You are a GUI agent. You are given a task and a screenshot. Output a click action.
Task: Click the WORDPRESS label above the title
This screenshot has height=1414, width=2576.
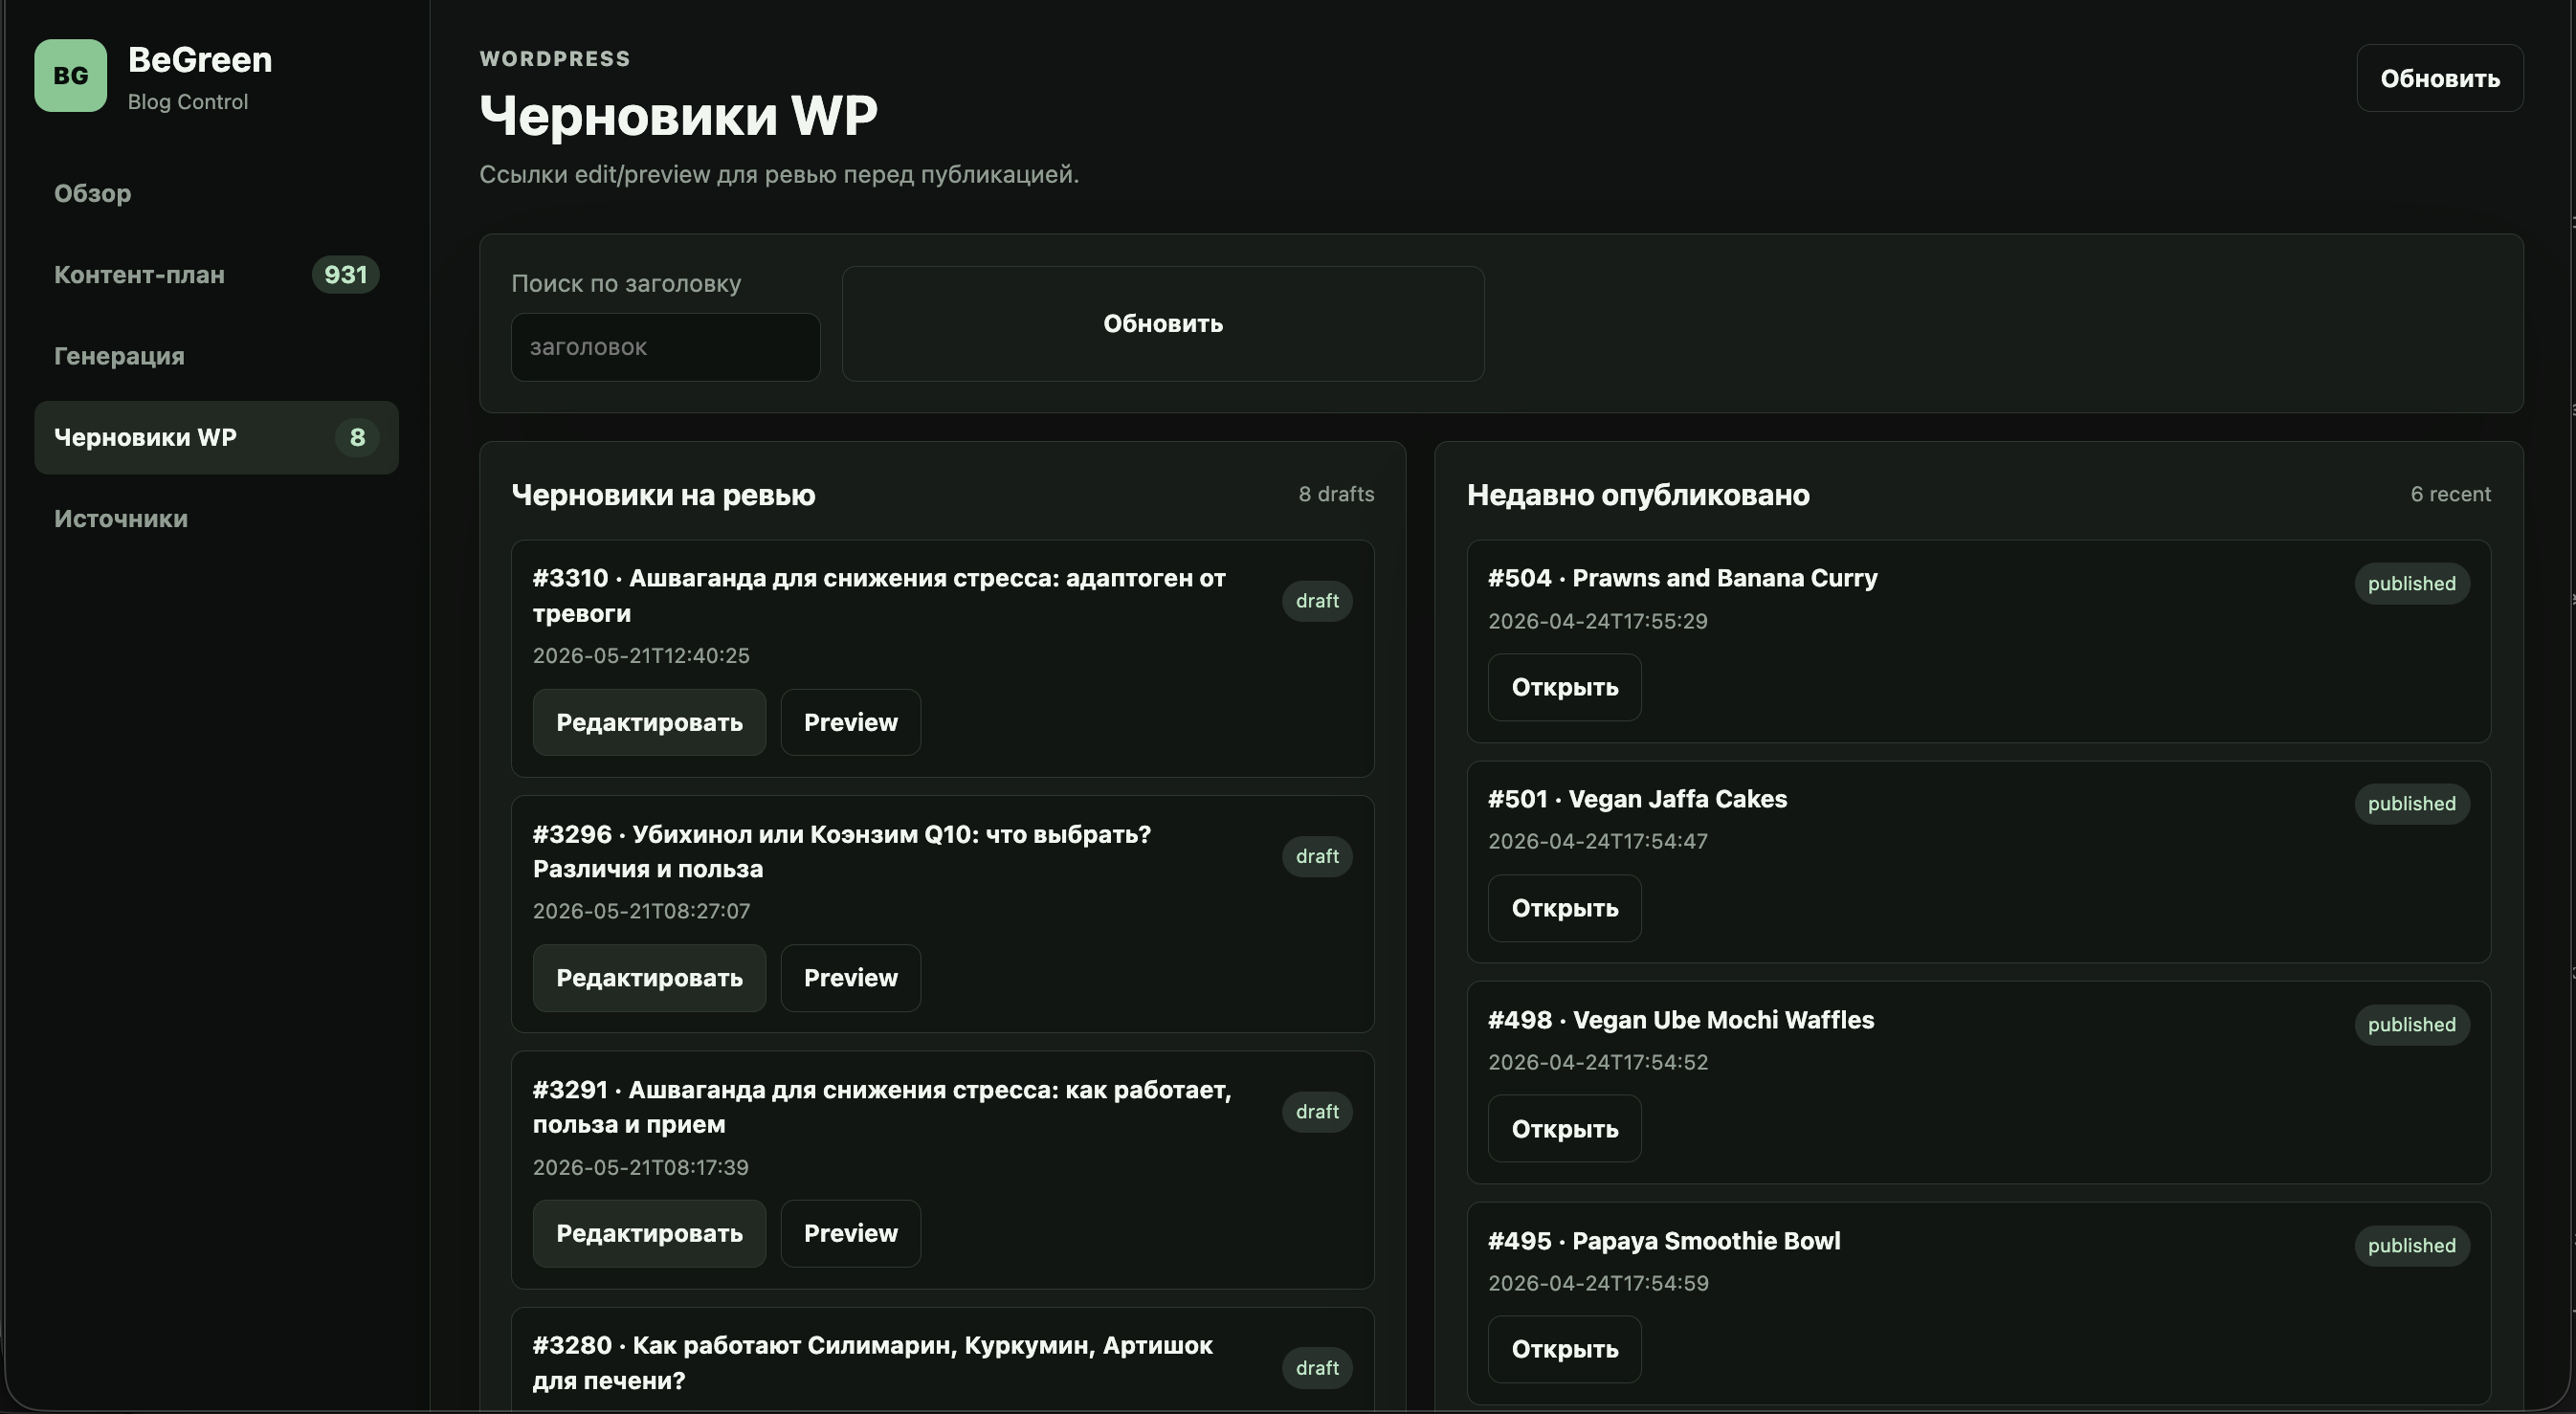[555, 59]
